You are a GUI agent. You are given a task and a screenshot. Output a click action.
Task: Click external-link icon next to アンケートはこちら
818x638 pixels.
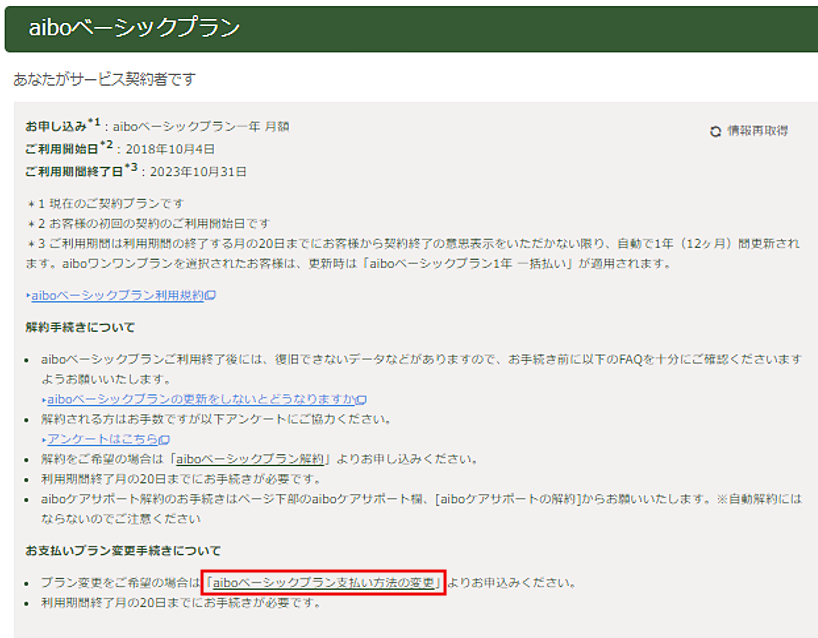point(164,440)
